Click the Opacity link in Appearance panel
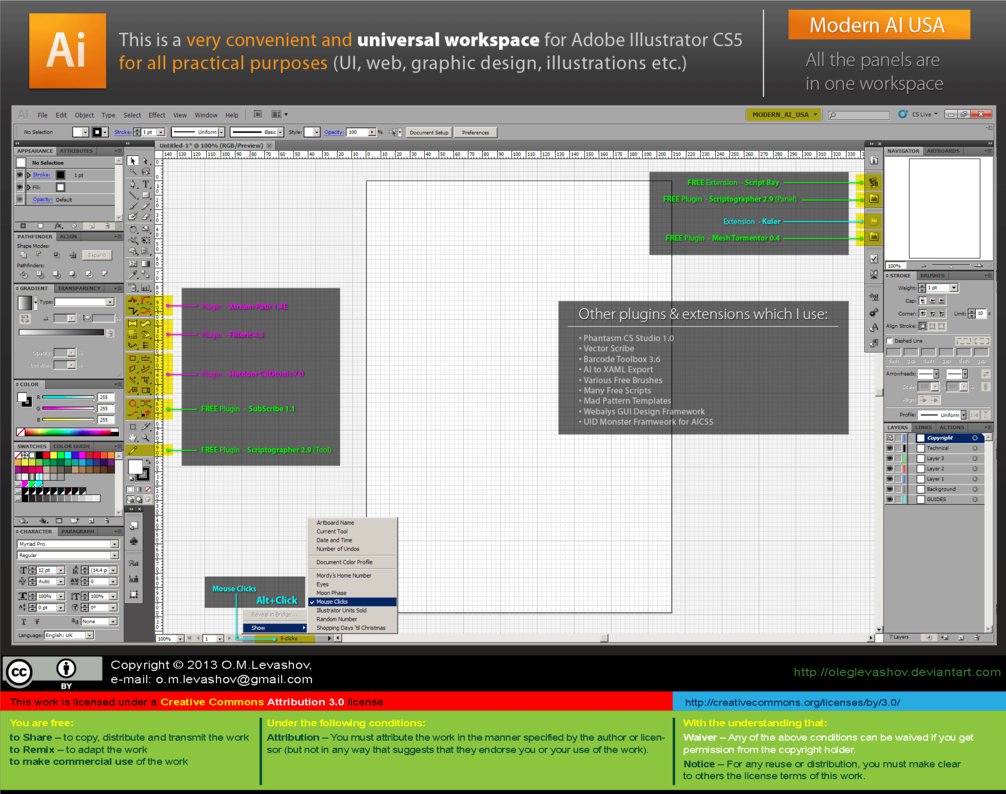Screen dimensions: 1006x794 (x=42, y=199)
